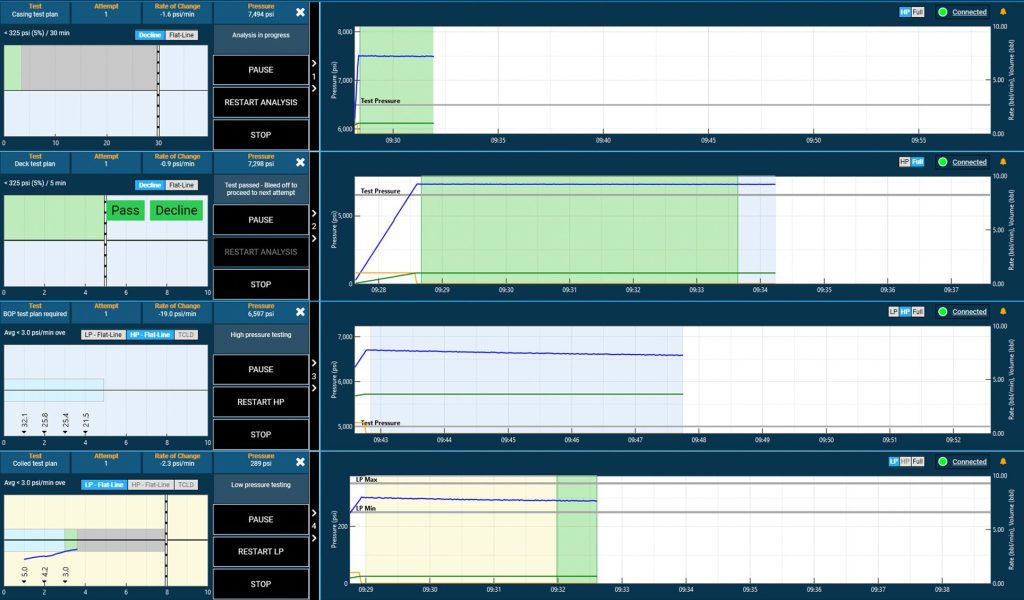The width and height of the screenshot is (1024, 600).
Task: Click the alarm bell icon on the BOP chart
Action: pos(1003,311)
